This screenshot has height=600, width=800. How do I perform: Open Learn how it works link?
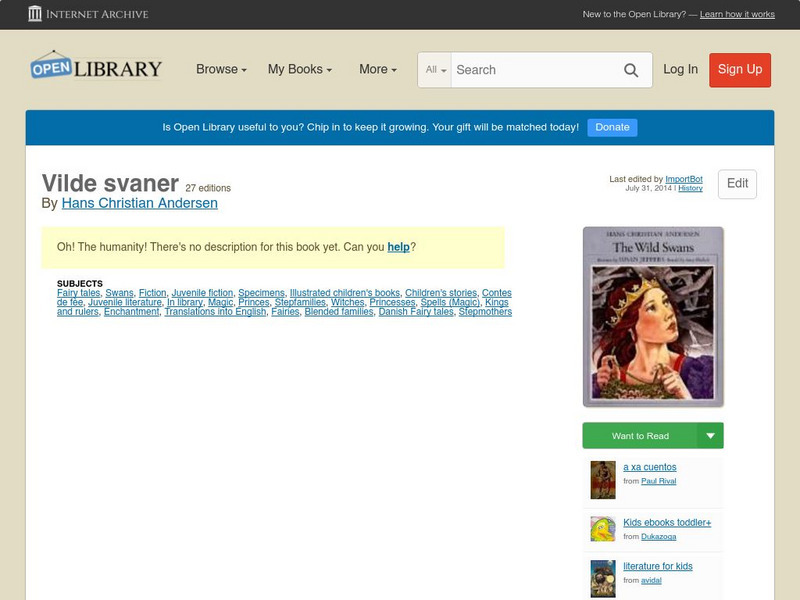(x=737, y=14)
